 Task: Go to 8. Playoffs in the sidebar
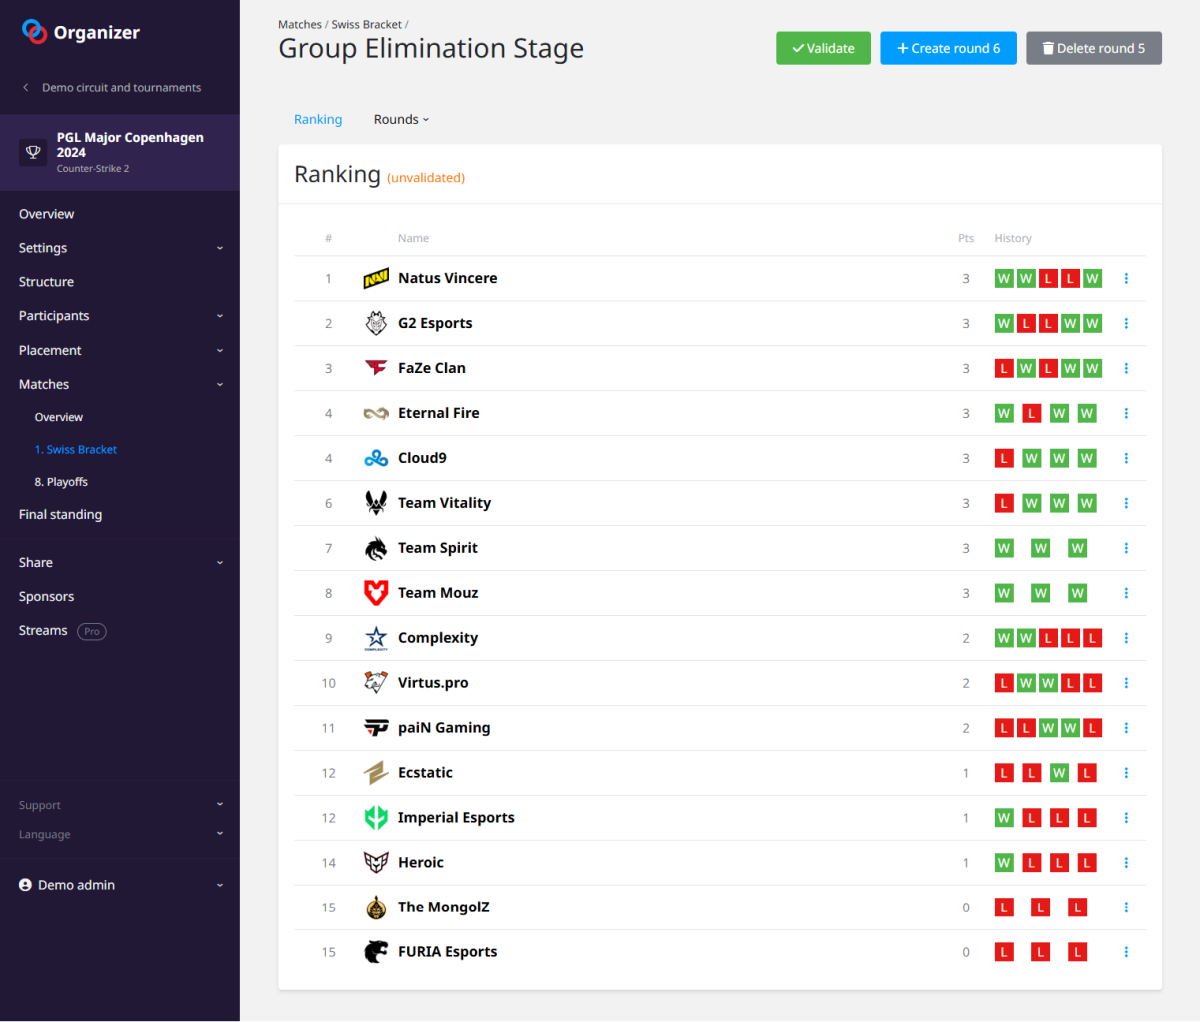tap(61, 482)
